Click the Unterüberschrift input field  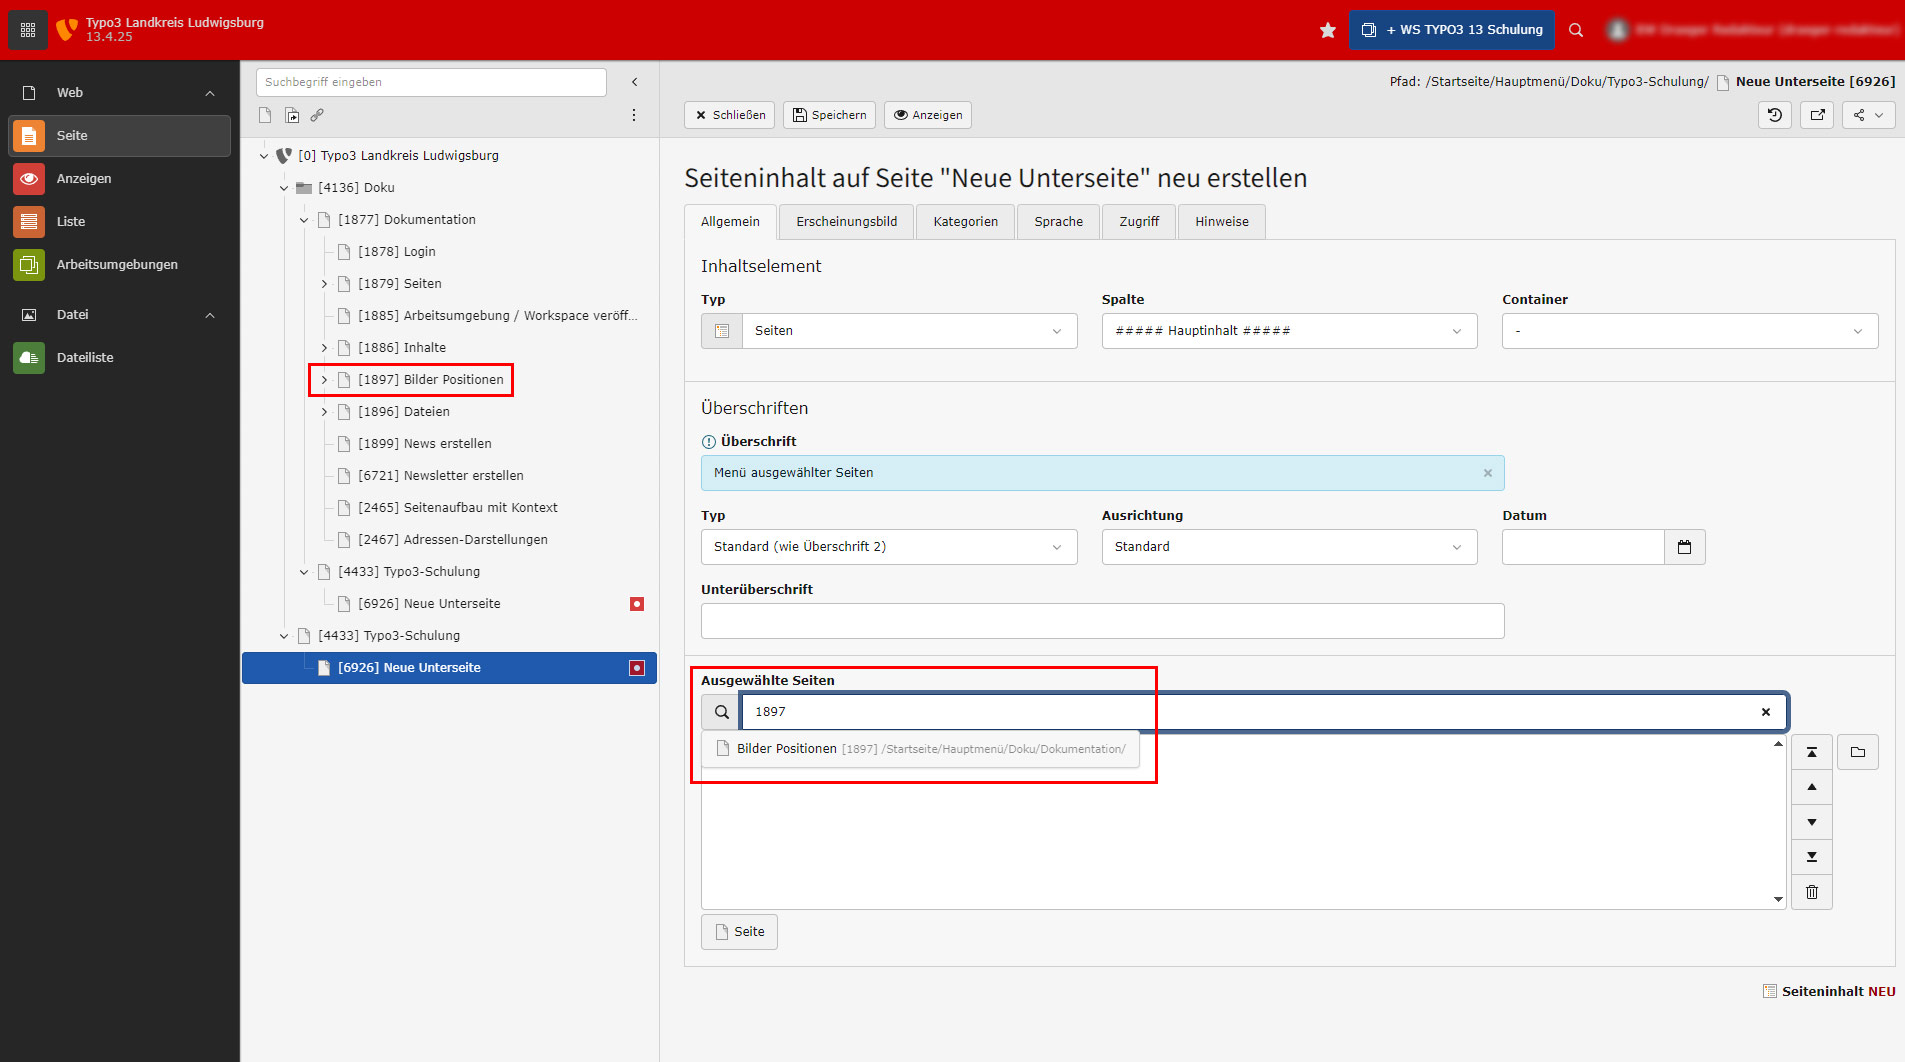[x=1102, y=621]
